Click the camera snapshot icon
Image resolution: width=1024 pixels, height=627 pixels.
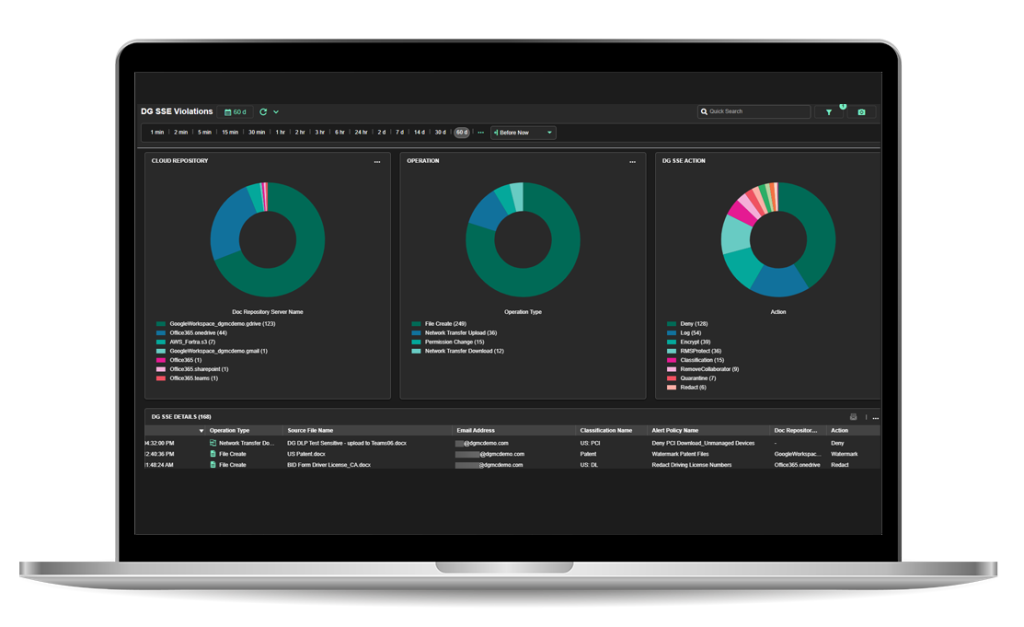(861, 112)
